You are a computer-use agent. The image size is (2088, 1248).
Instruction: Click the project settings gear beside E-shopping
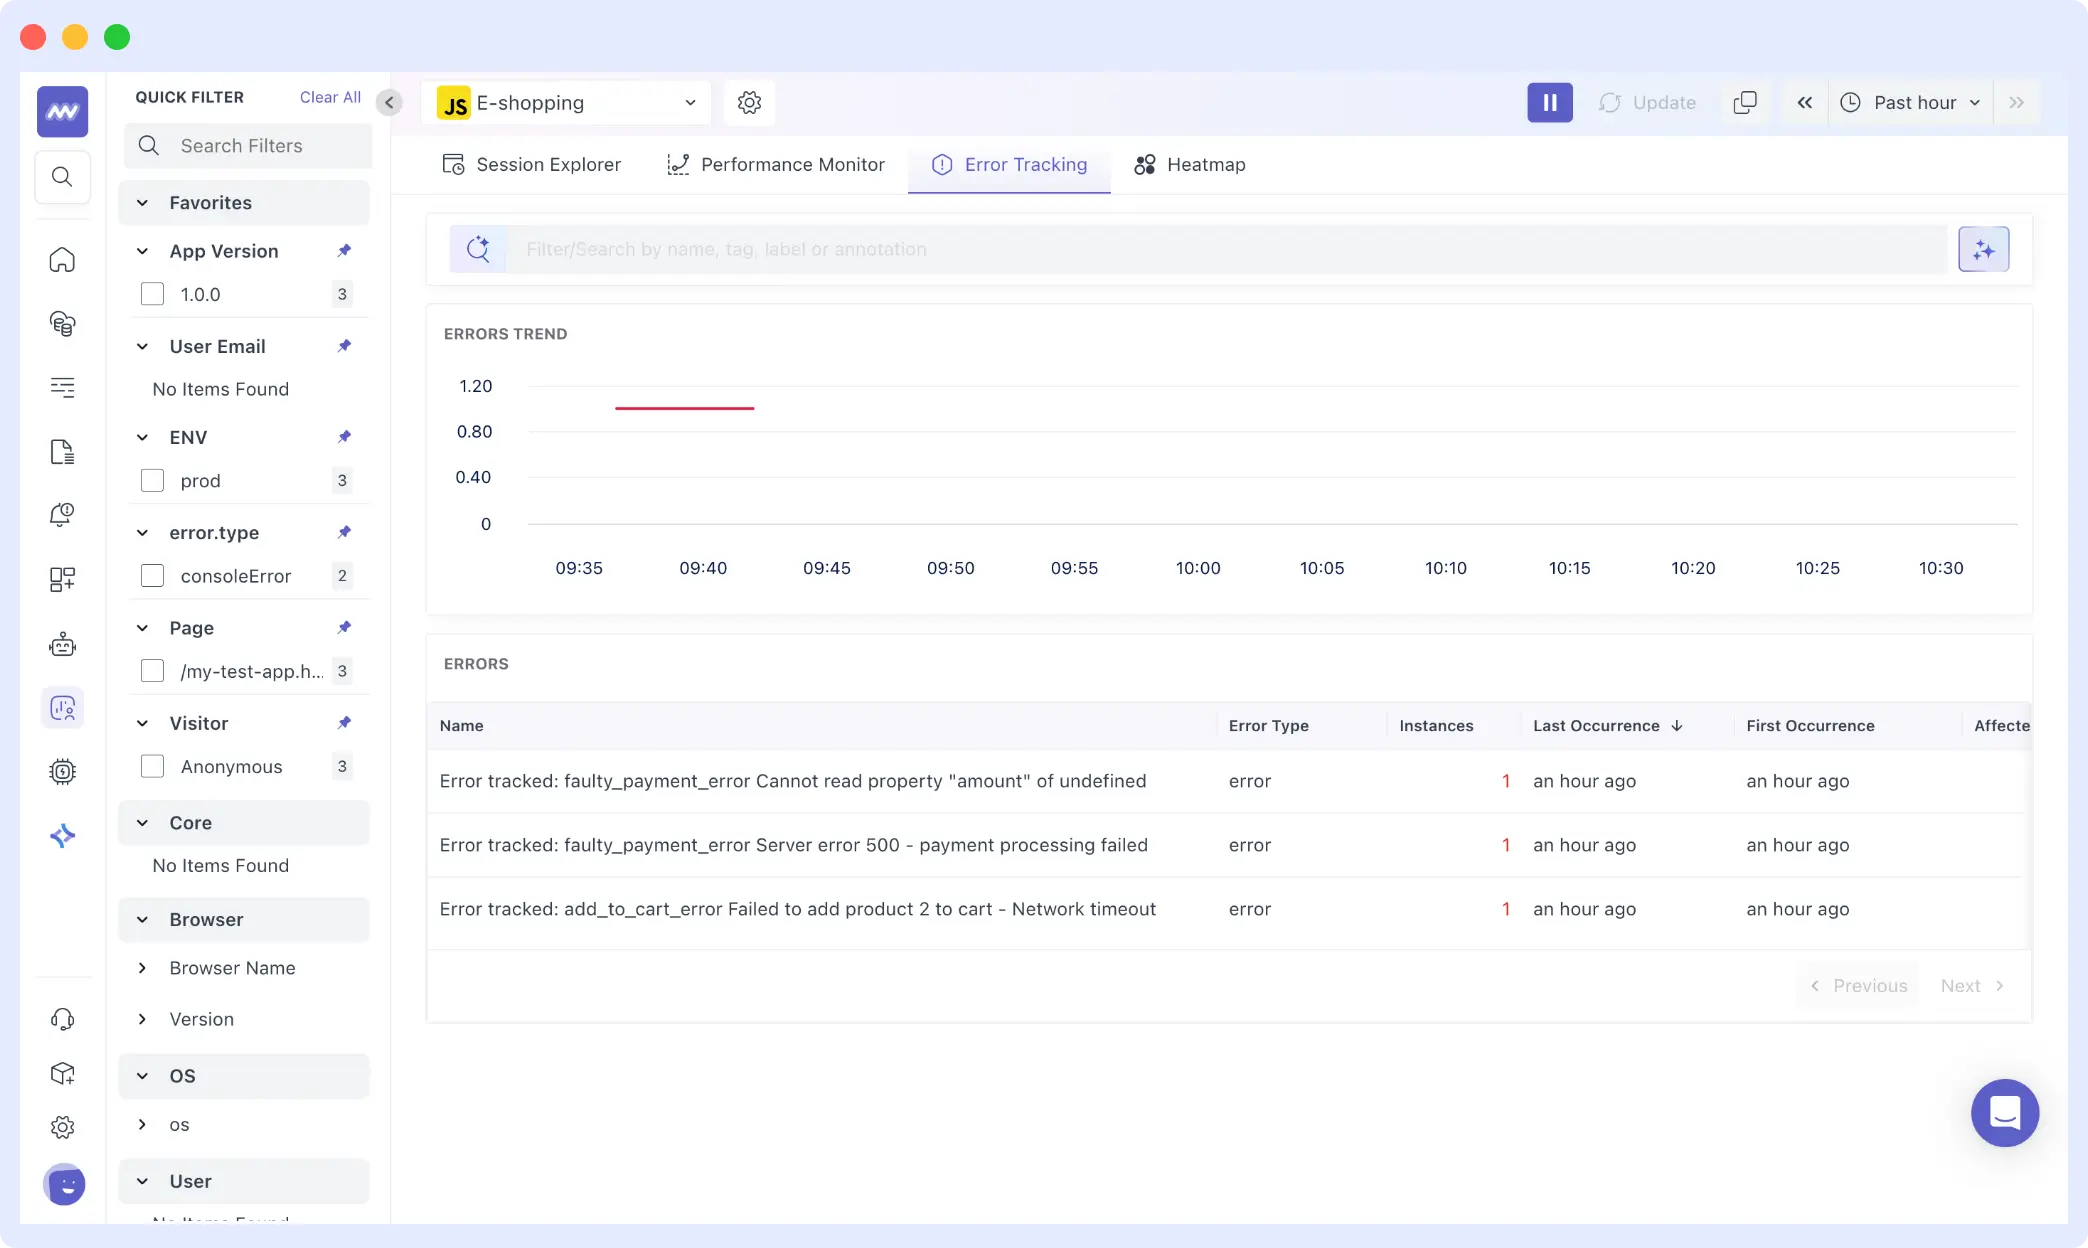(x=748, y=102)
